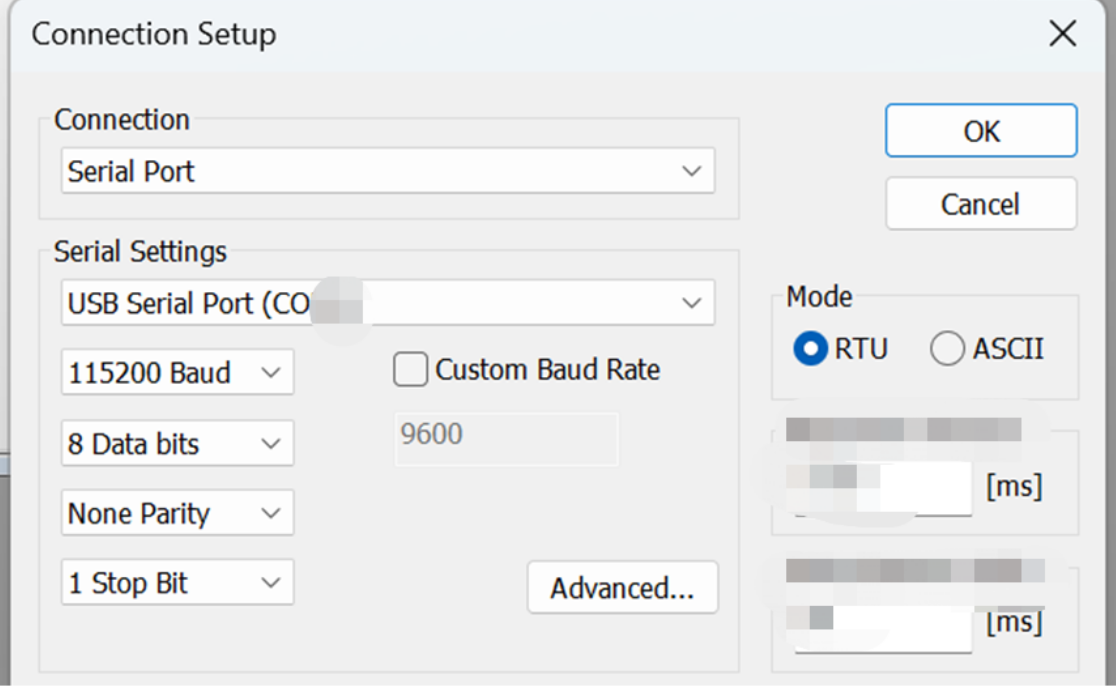Select RTU mode radio button
Screen dimensions: 1116x687
tap(811, 349)
